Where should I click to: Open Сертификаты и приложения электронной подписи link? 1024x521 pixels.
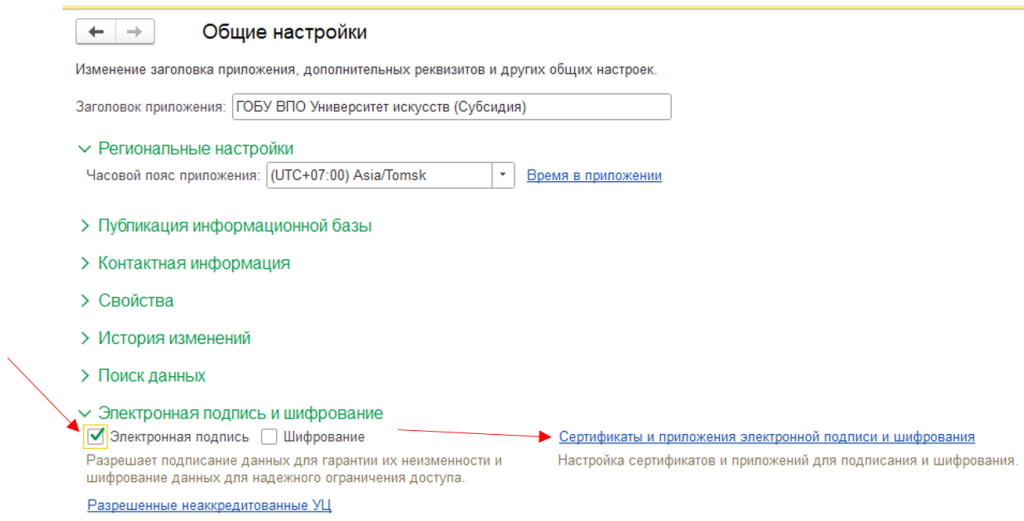766,437
